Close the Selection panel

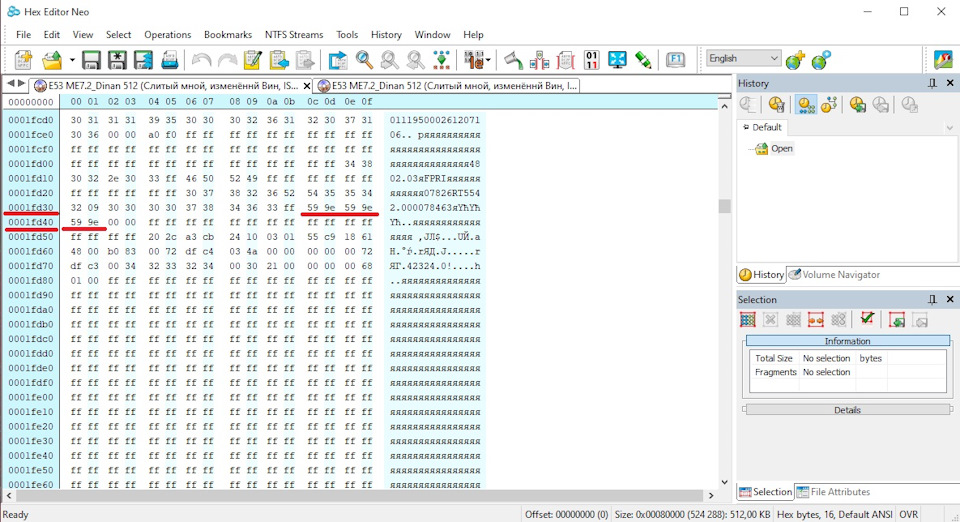[950, 299]
